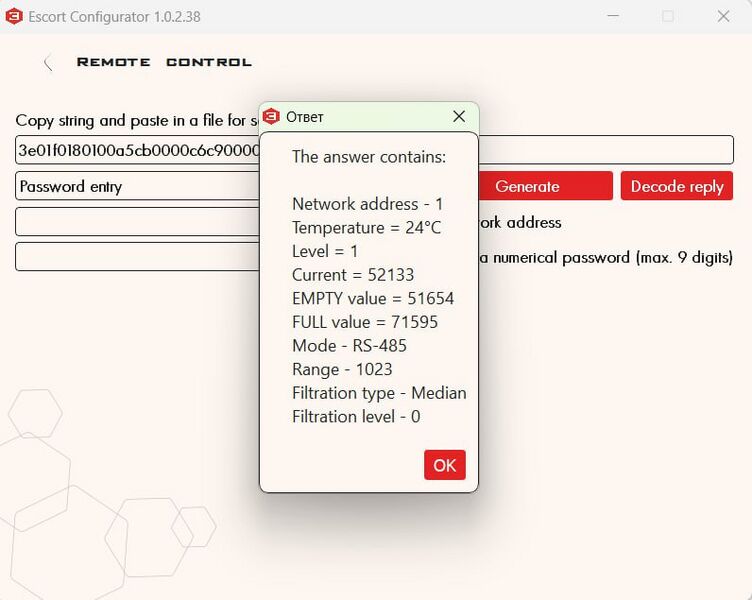Select the command string input field
The width and height of the screenshot is (752, 600).
point(374,150)
